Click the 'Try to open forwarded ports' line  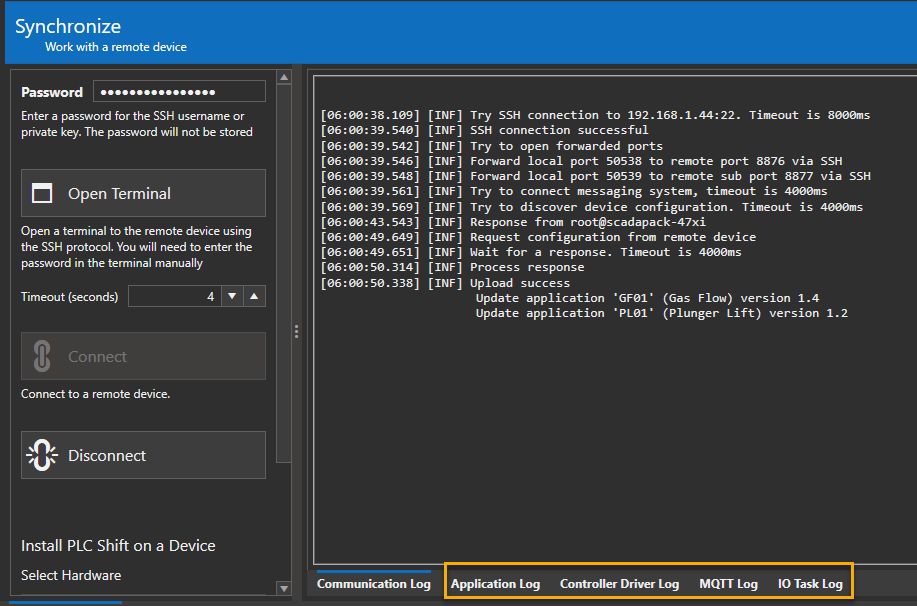click(491, 146)
